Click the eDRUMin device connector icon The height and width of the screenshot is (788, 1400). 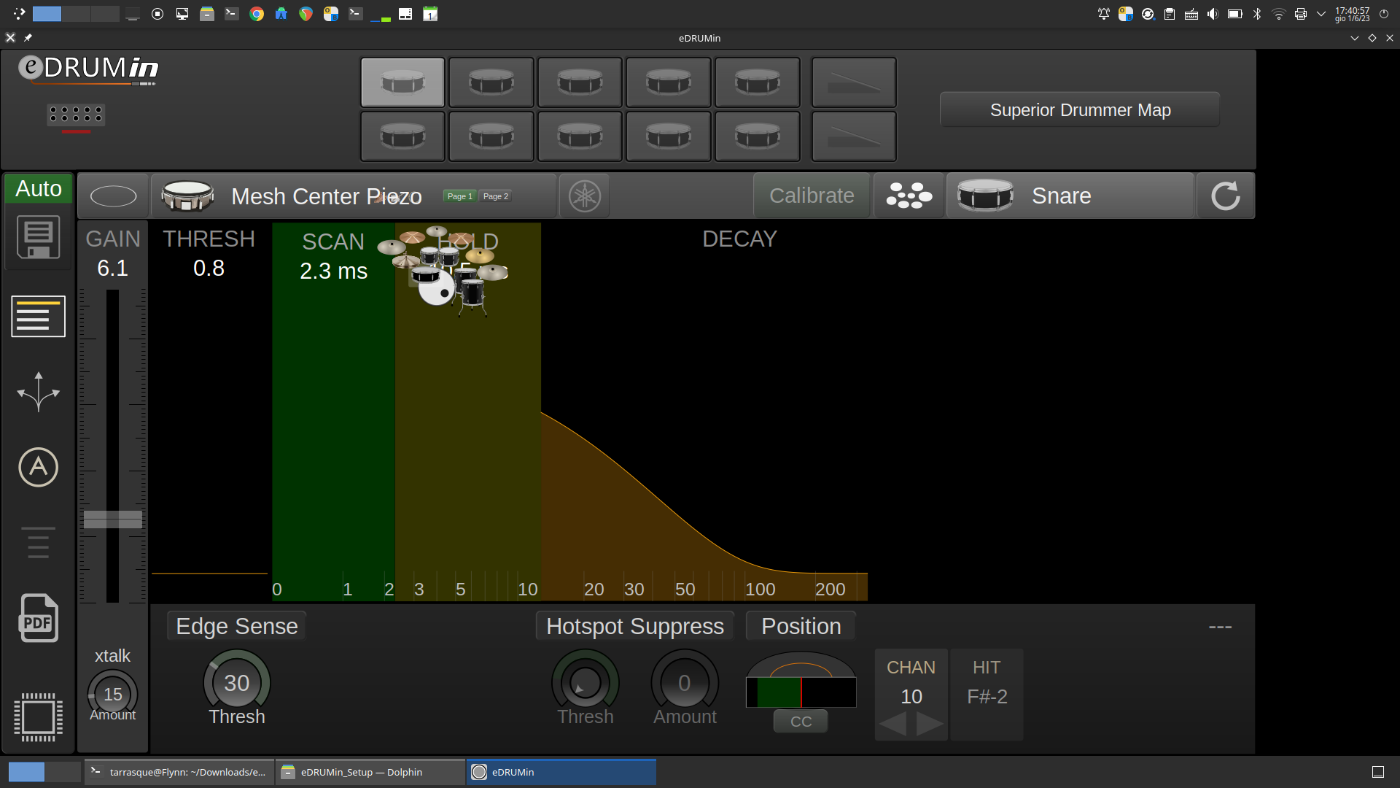click(x=76, y=116)
